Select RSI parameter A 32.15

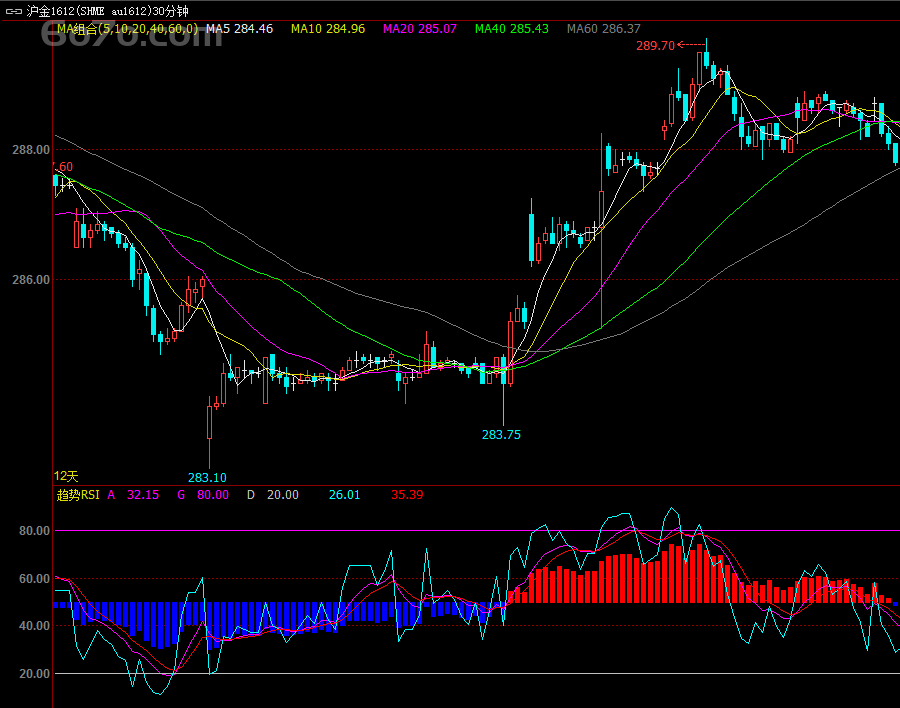point(133,495)
